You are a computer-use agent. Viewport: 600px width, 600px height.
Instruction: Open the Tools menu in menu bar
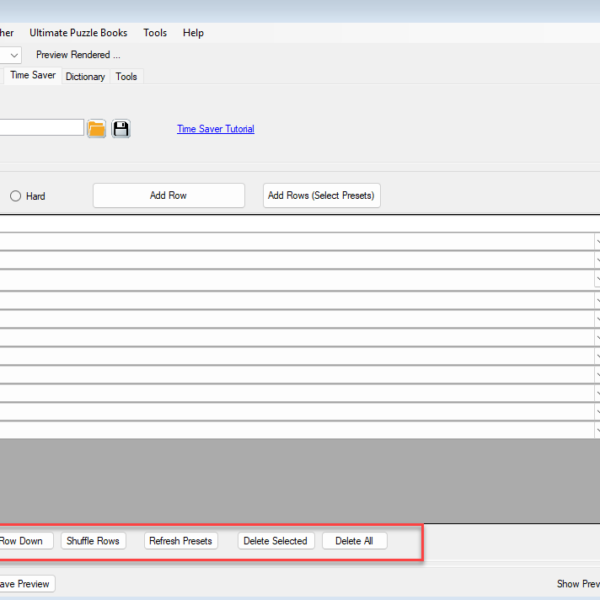point(155,33)
